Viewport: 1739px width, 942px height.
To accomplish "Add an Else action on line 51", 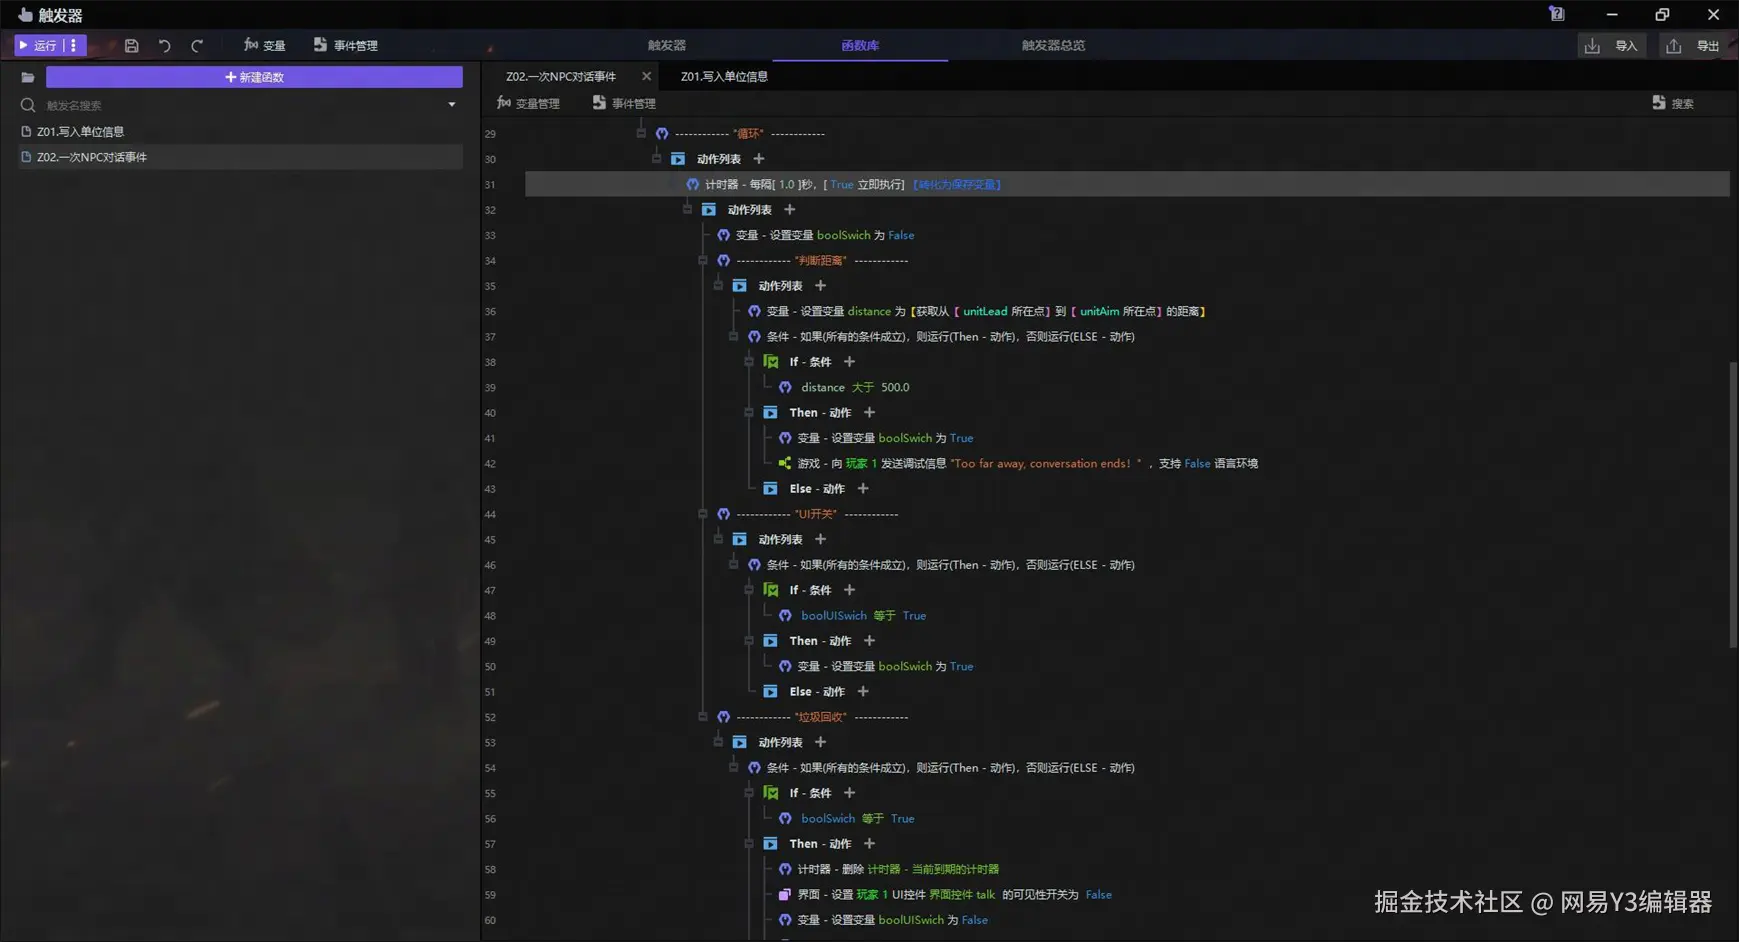I will (x=863, y=692).
